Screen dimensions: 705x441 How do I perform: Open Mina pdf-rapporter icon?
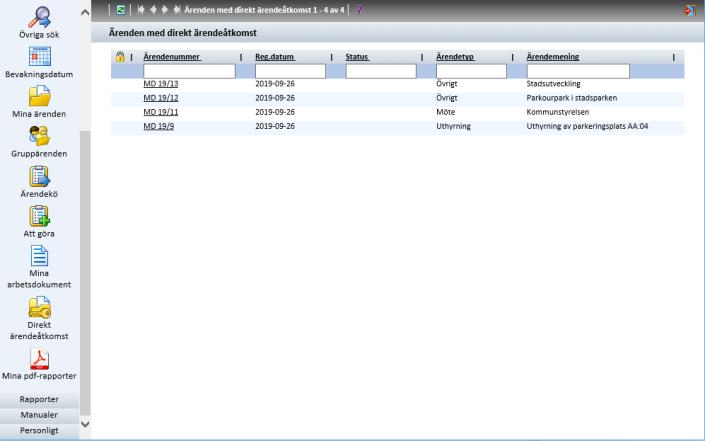pyautogui.click(x=40, y=359)
